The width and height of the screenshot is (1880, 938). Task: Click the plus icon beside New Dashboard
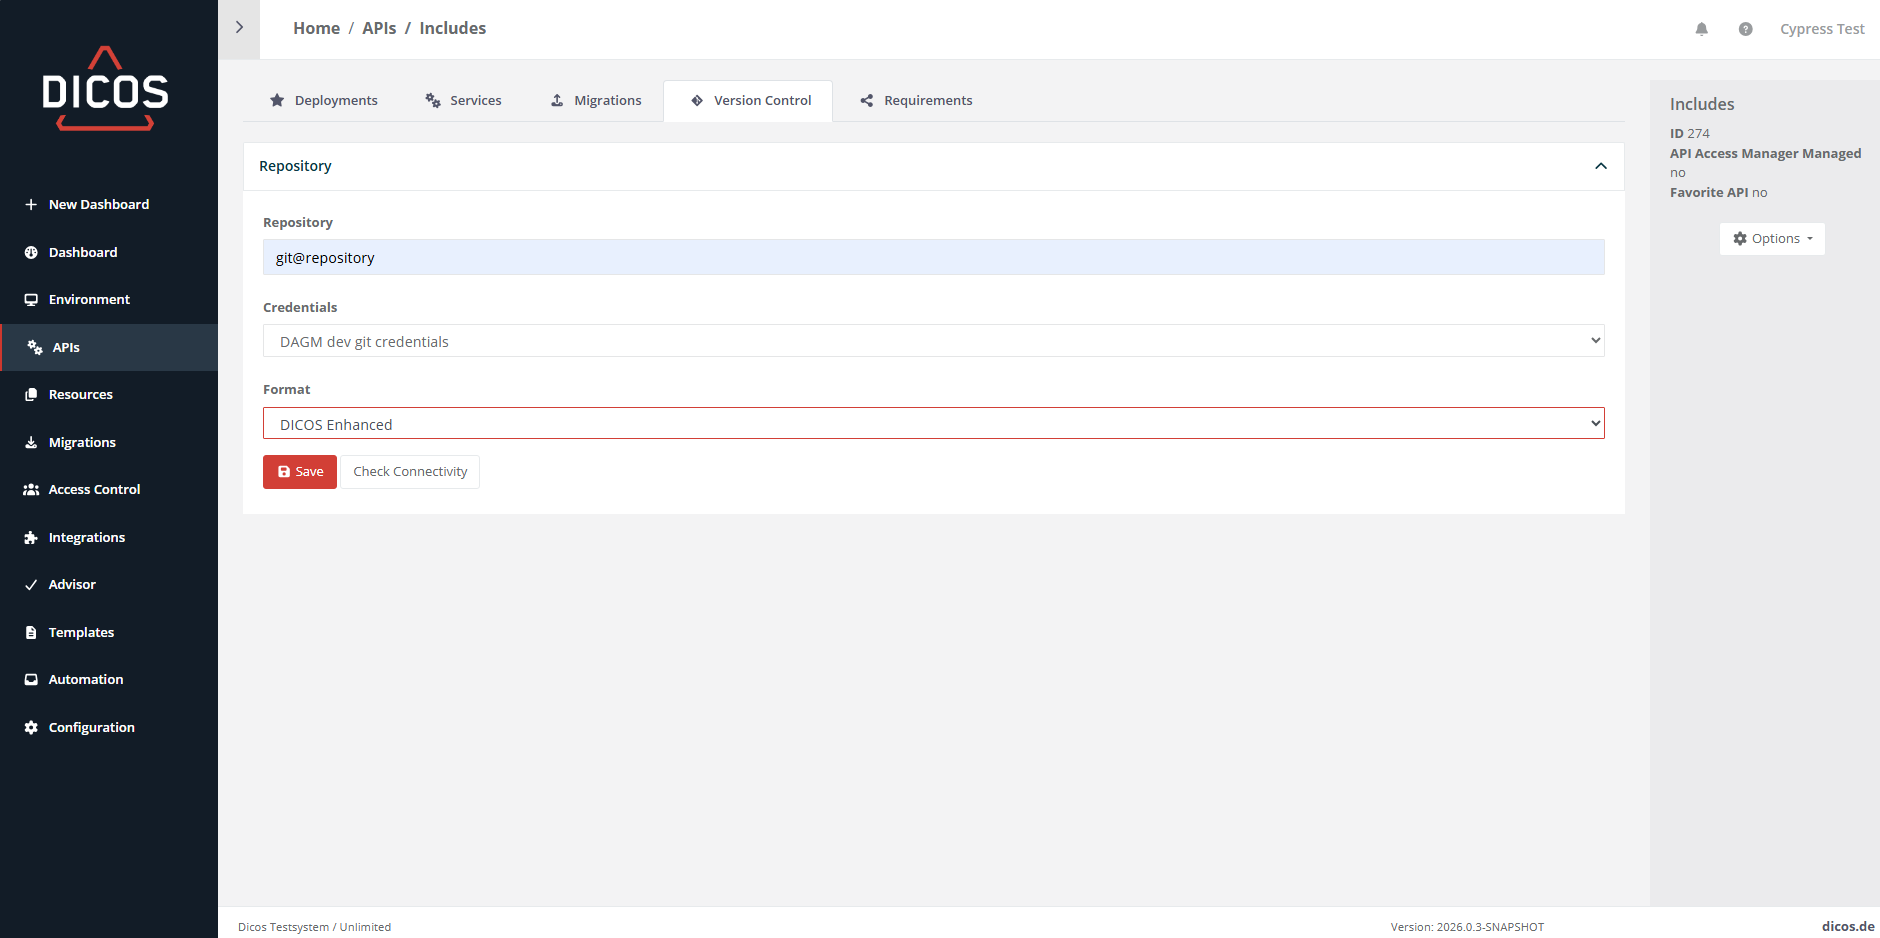[31, 204]
